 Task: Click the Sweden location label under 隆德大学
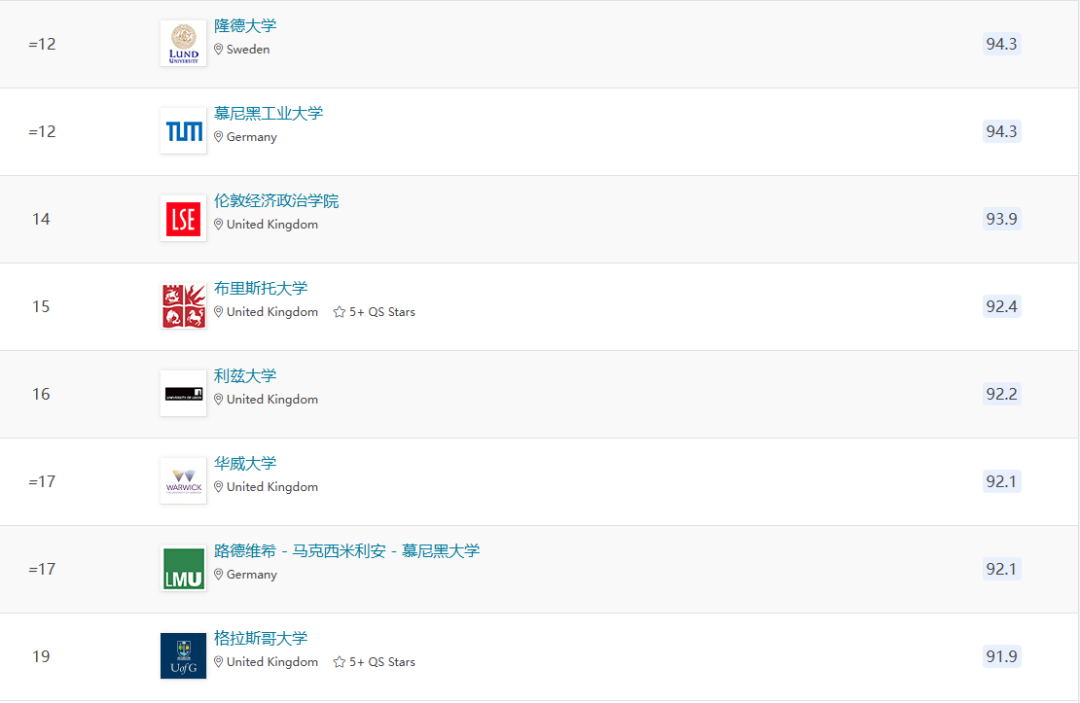click(247, 49)
